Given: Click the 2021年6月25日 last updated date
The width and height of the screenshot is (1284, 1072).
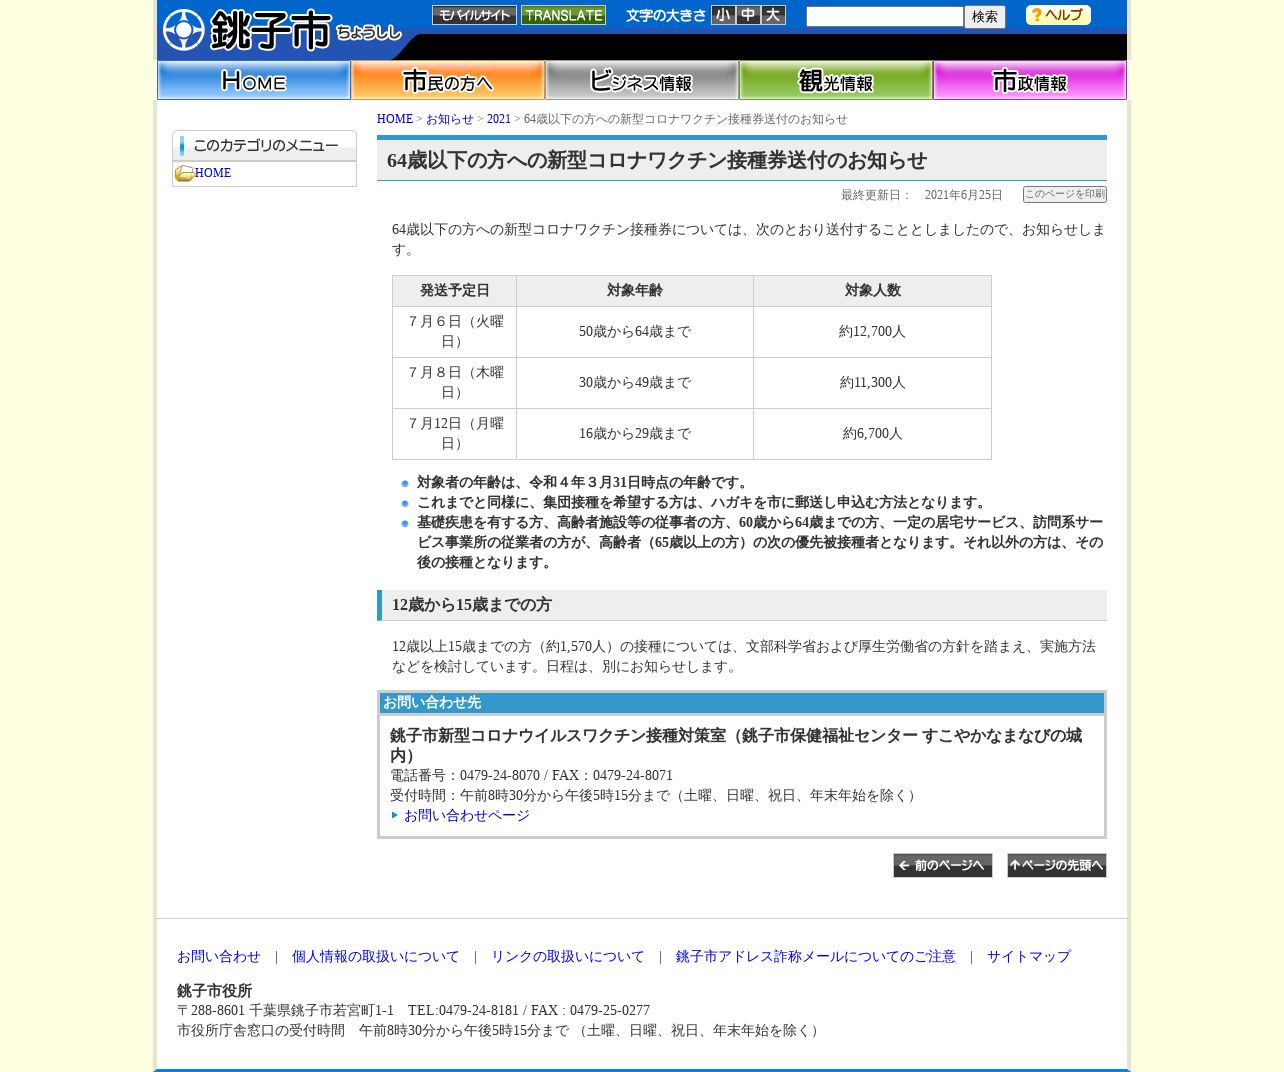Looking at the screenshot, I should [964, 195].
